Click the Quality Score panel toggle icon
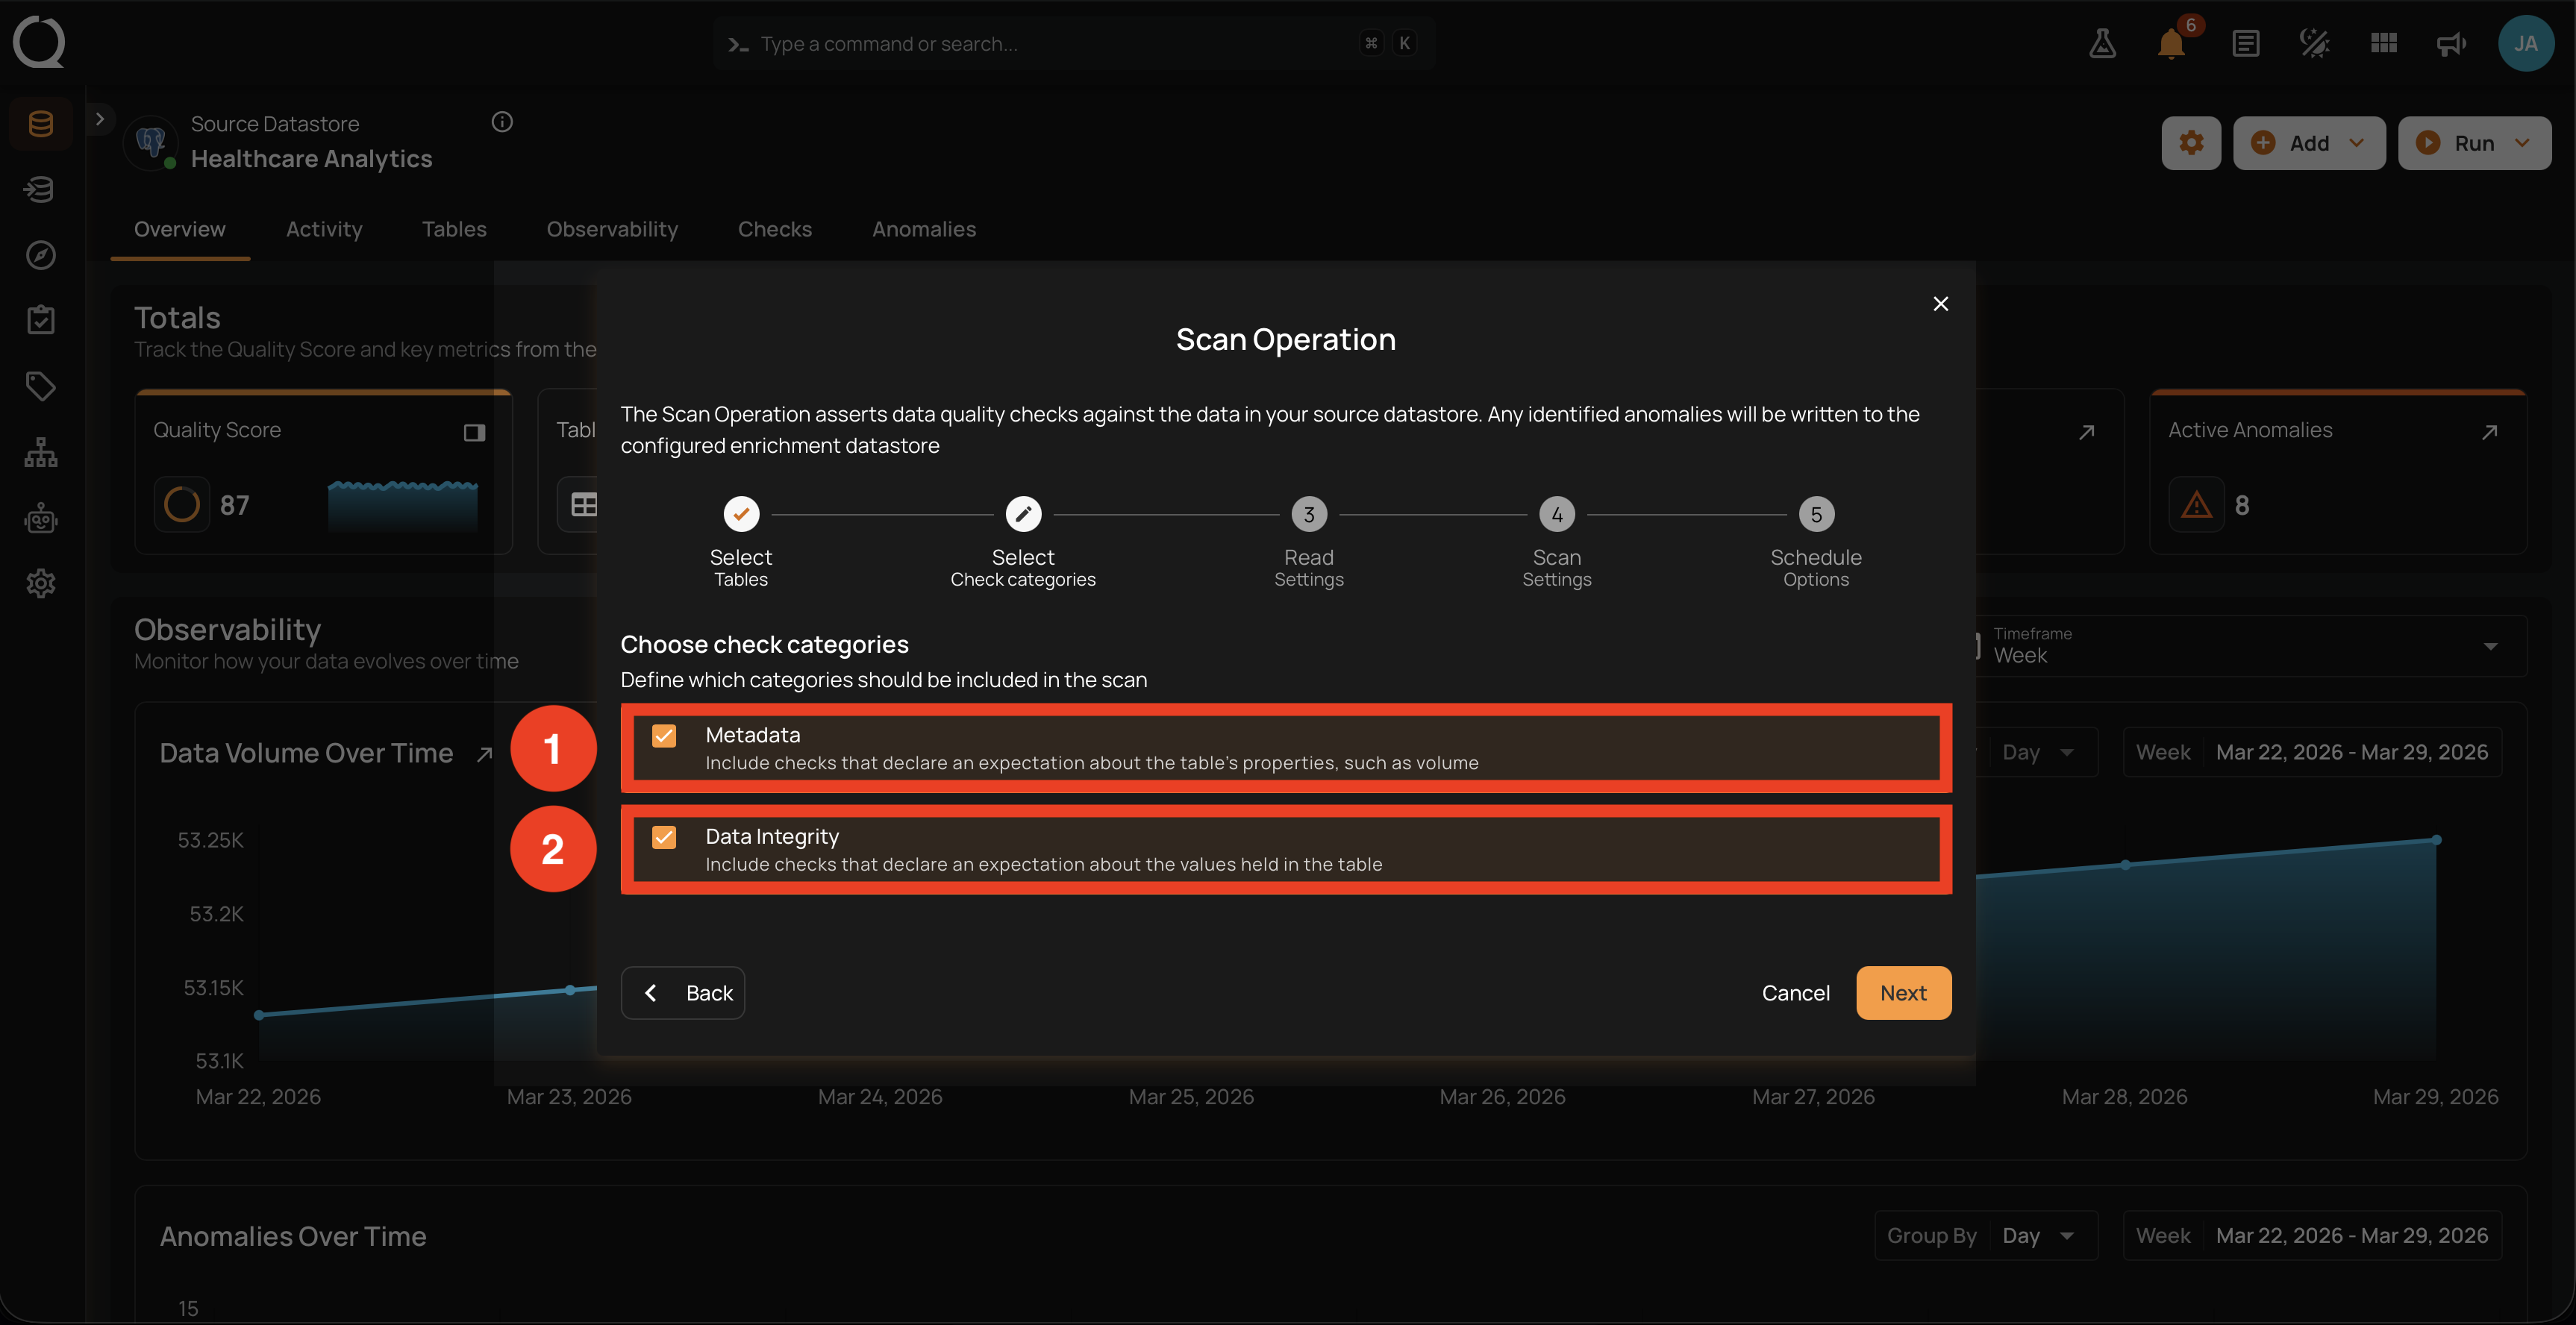 474,432
